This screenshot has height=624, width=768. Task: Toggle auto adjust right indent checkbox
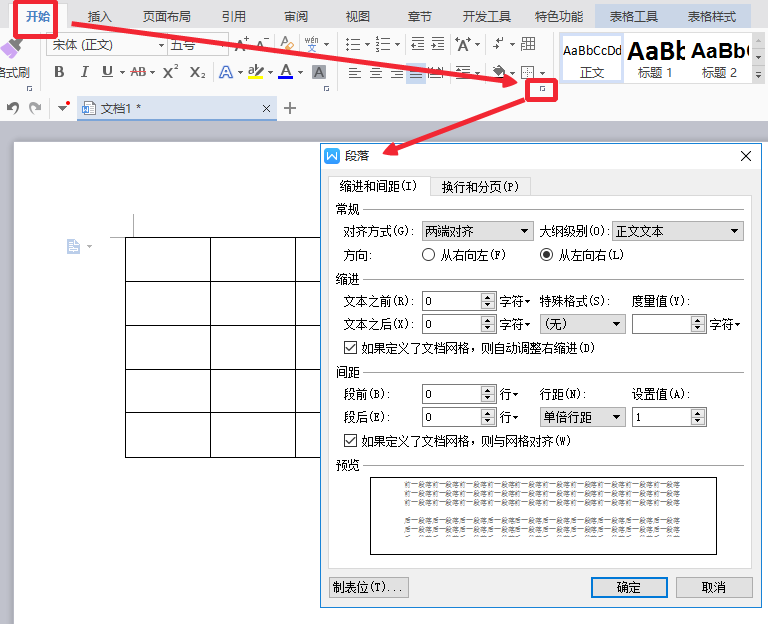(350, 348)
